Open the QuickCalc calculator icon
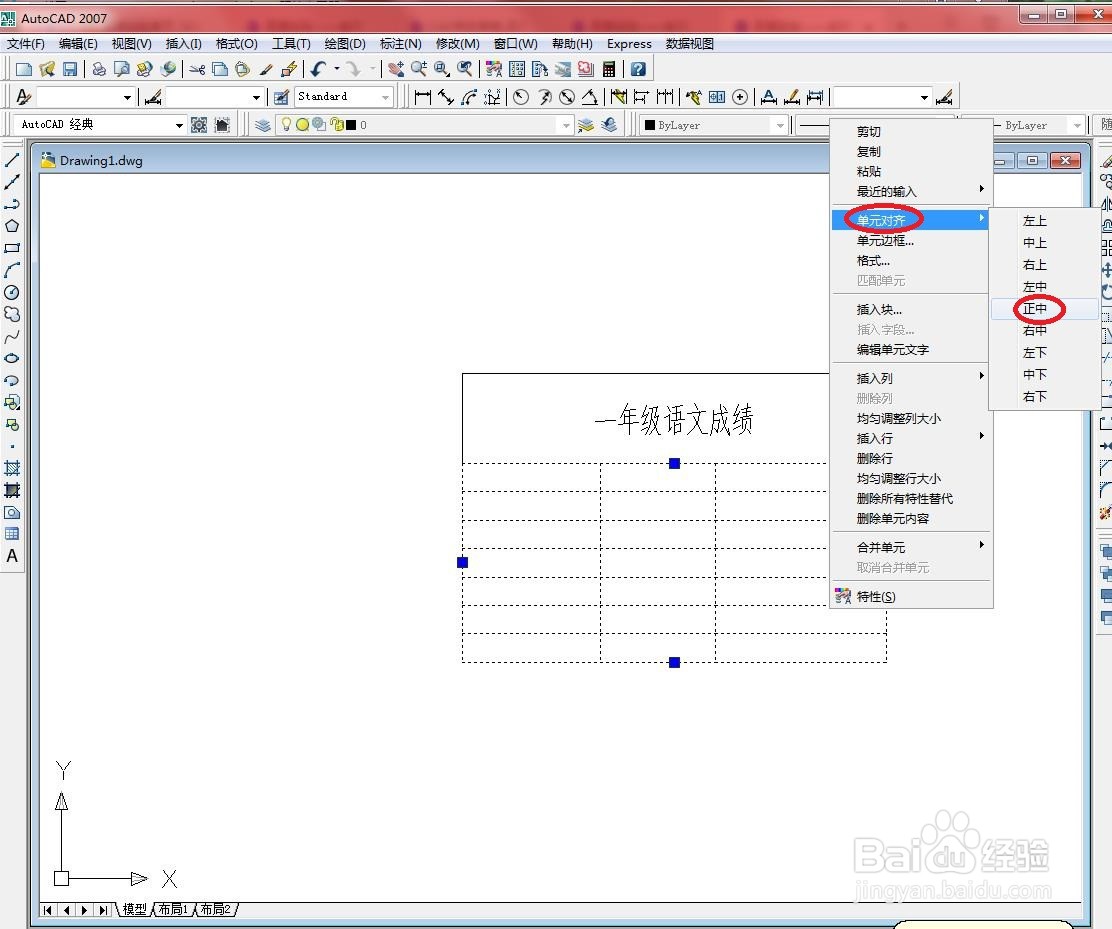Viewport: 1112px width, 929px height. coord(608,69)
